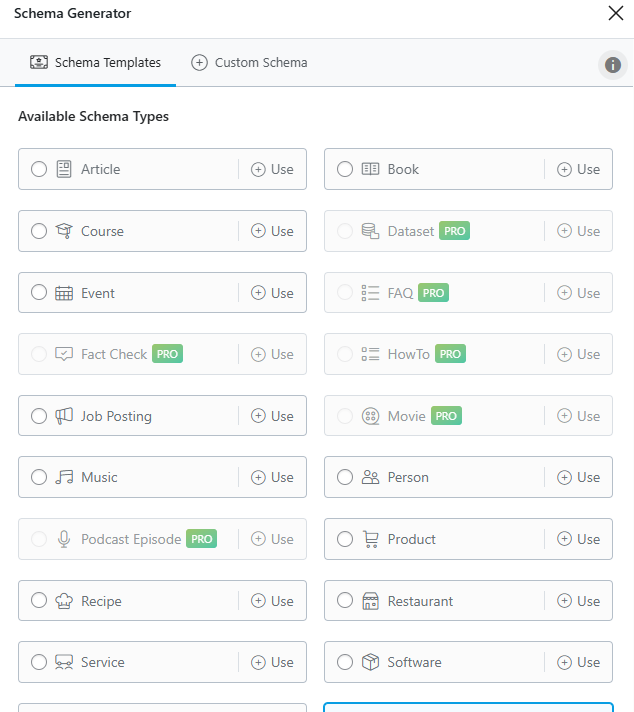The height and width of the screenshot is (712, 634).
Task: Click the Software box icon
Action: tap(370, 662)
